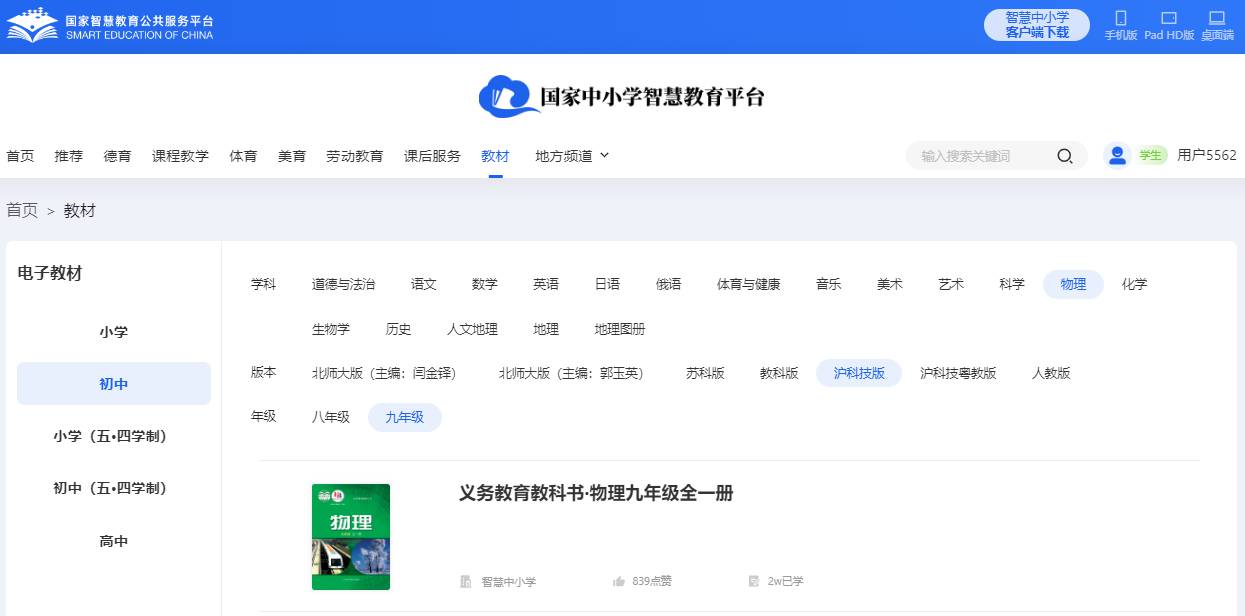This screenshot has width=1245, height=616.
Task: Filter by subject 俄语
Action: [669, 284]
